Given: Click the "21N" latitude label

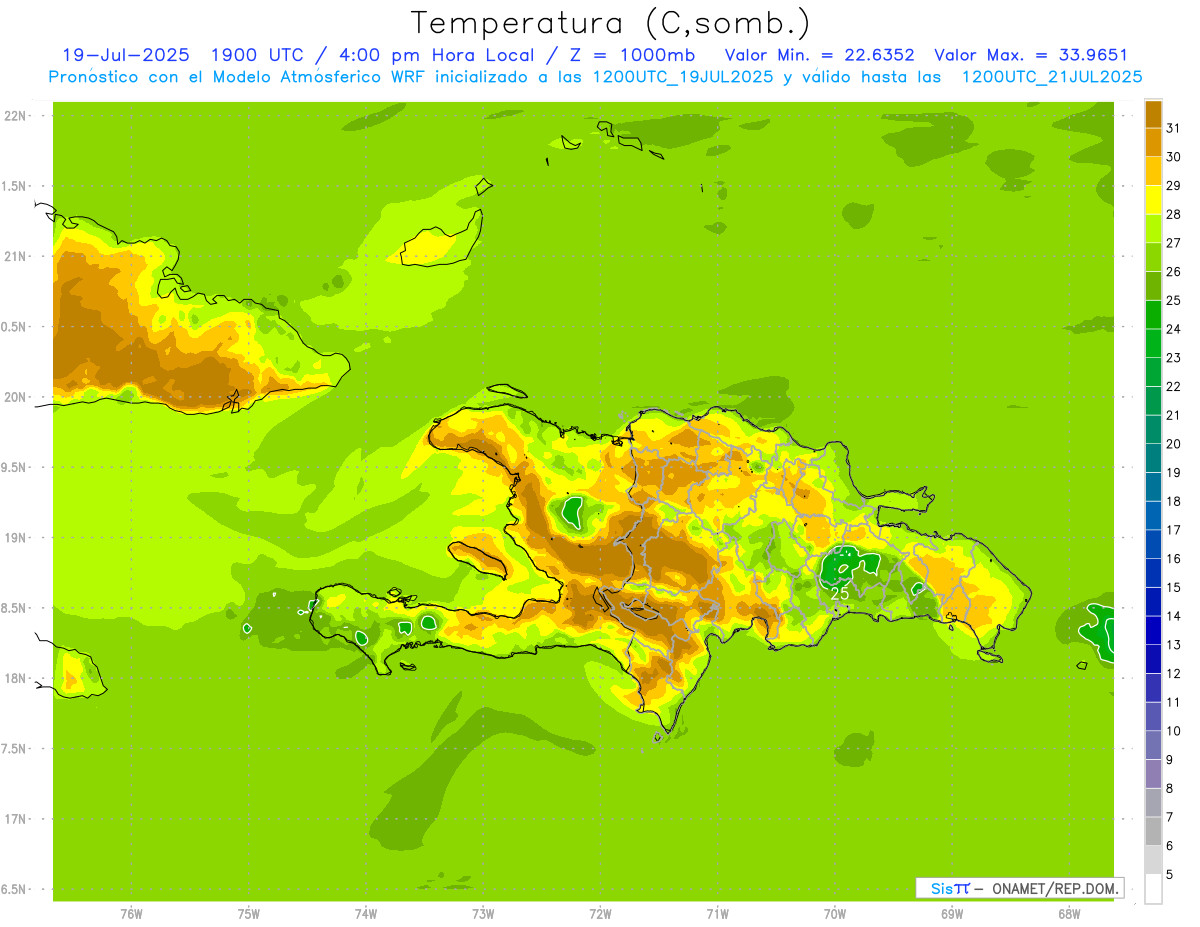Looking at the screenshot, I should tap(15, 257).
